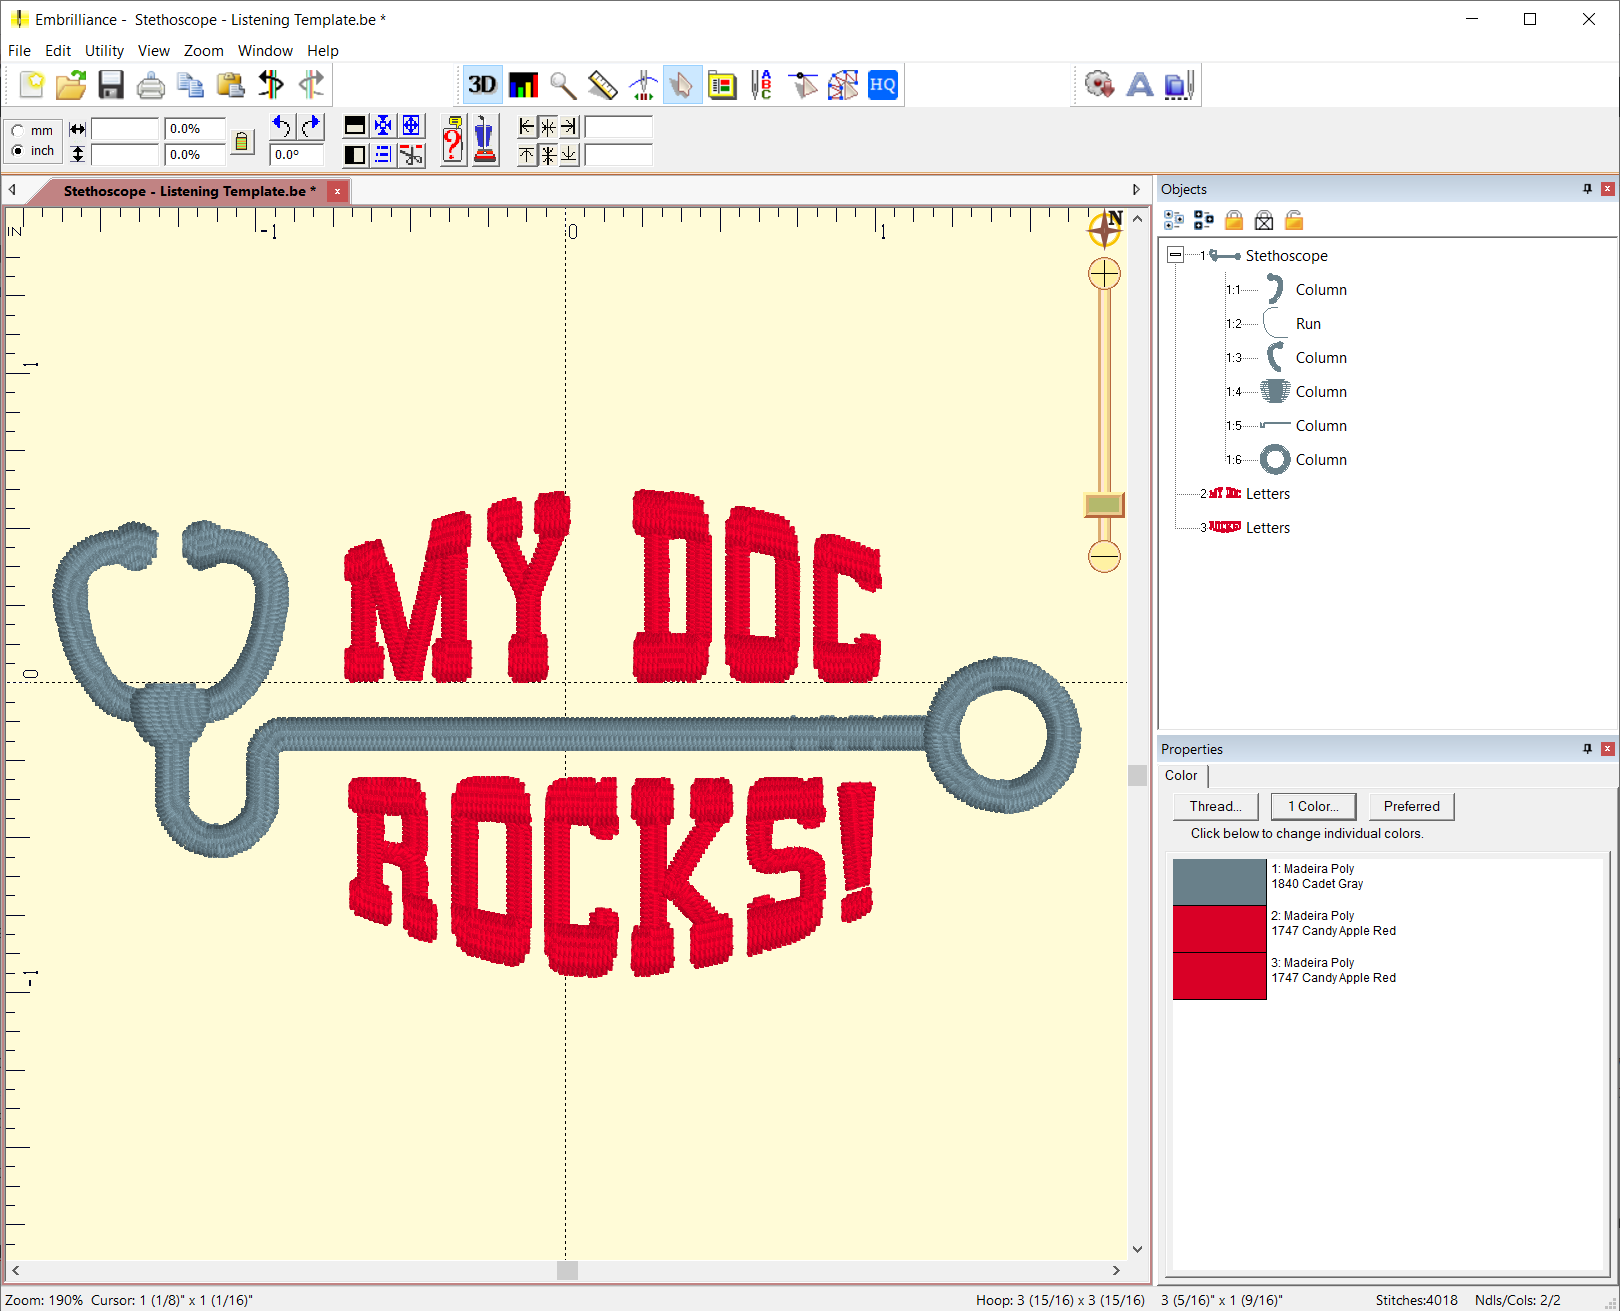Screen dimensions: 1620x1311
Task: Click the Cadet Gray color swatch
Action: 1219,882
